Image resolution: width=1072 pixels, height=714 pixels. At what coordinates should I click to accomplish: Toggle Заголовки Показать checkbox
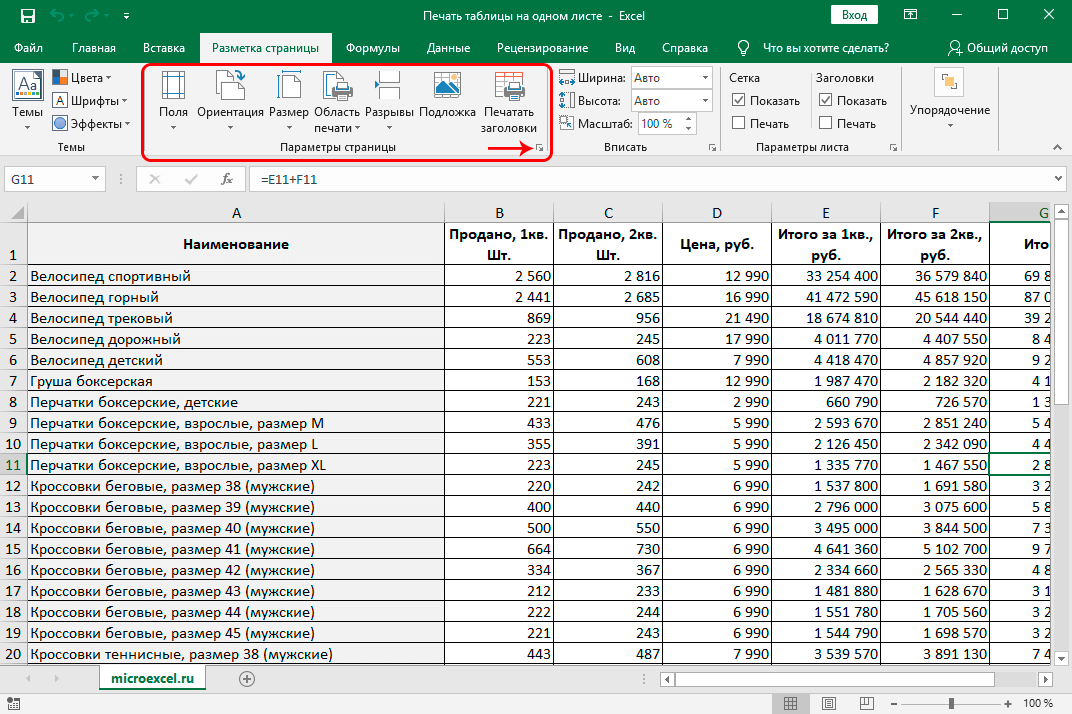[825, 100]
